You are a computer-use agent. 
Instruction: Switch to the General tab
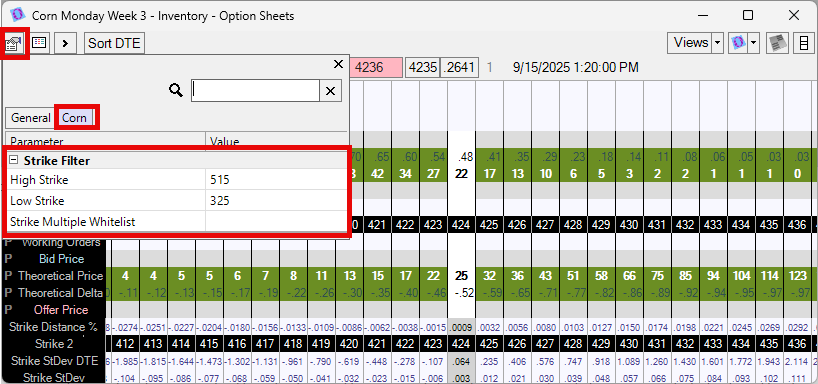point(31,118)
